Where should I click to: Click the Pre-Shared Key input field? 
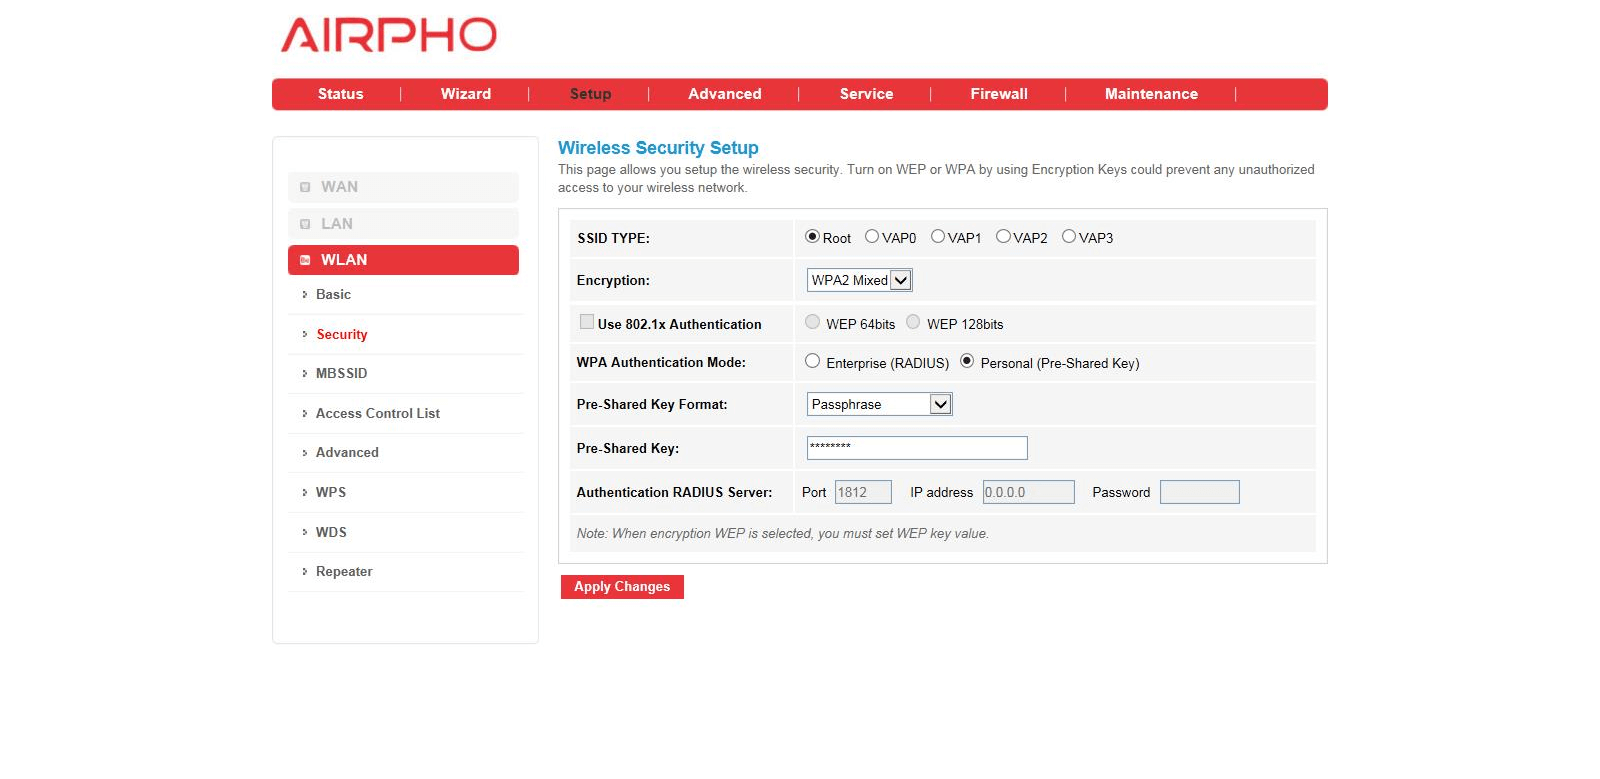(x=916, y=448)
